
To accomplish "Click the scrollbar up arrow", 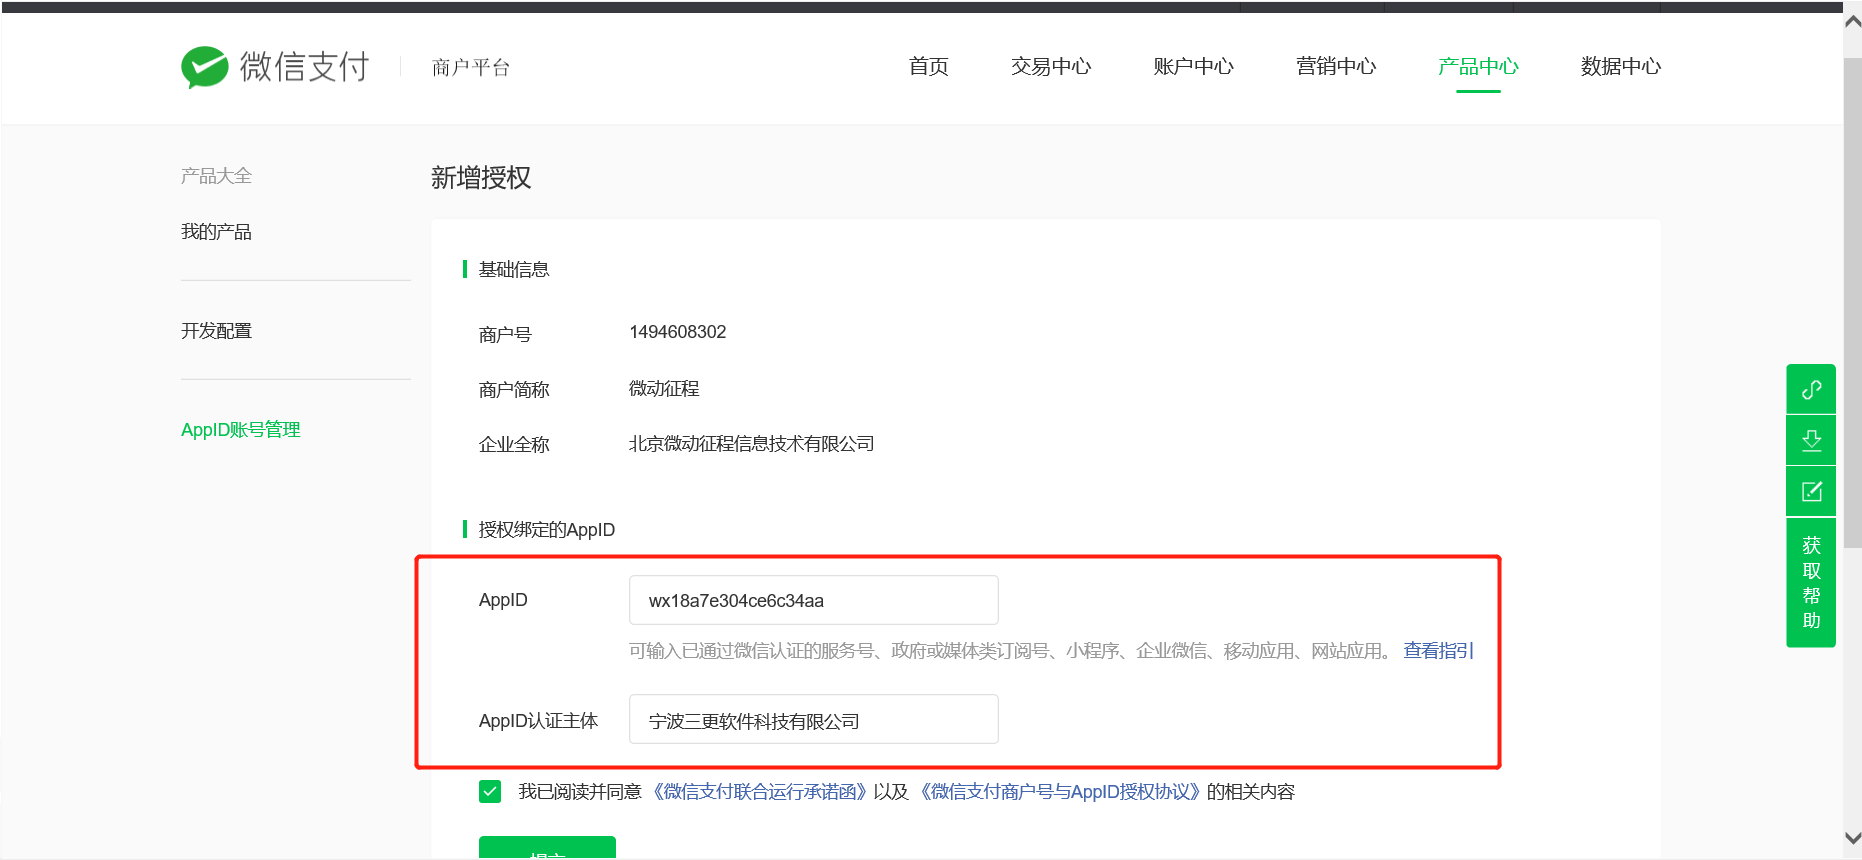I will pos(1852,23).
